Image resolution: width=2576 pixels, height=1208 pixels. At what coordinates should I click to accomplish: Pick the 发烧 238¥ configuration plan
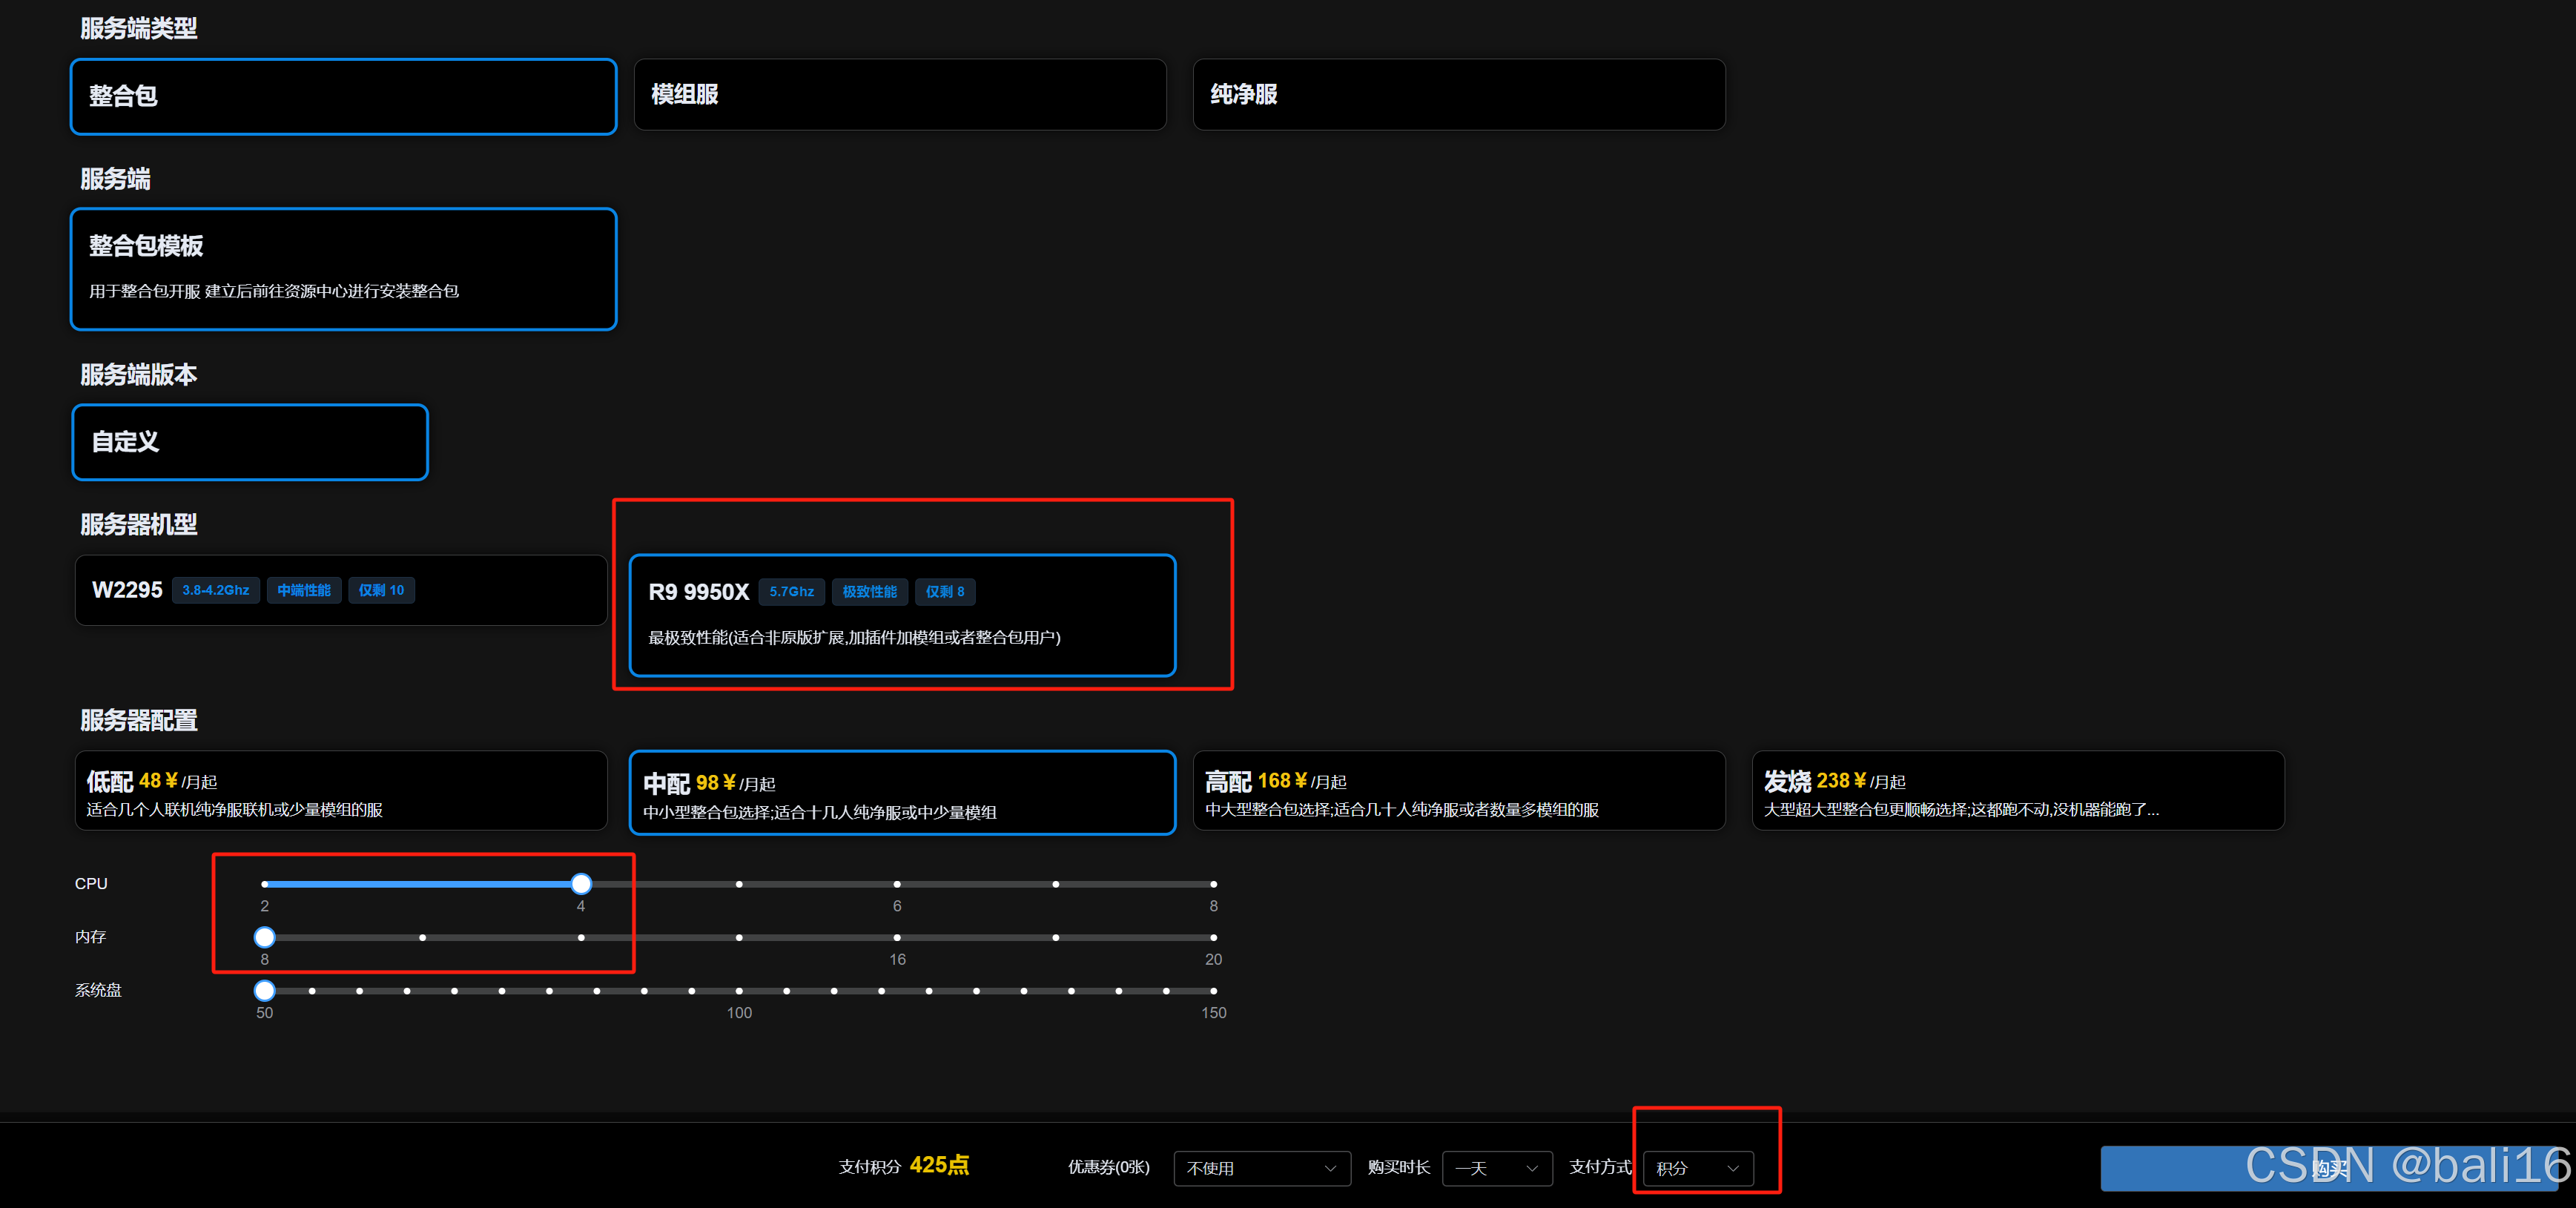[2017, 791]
